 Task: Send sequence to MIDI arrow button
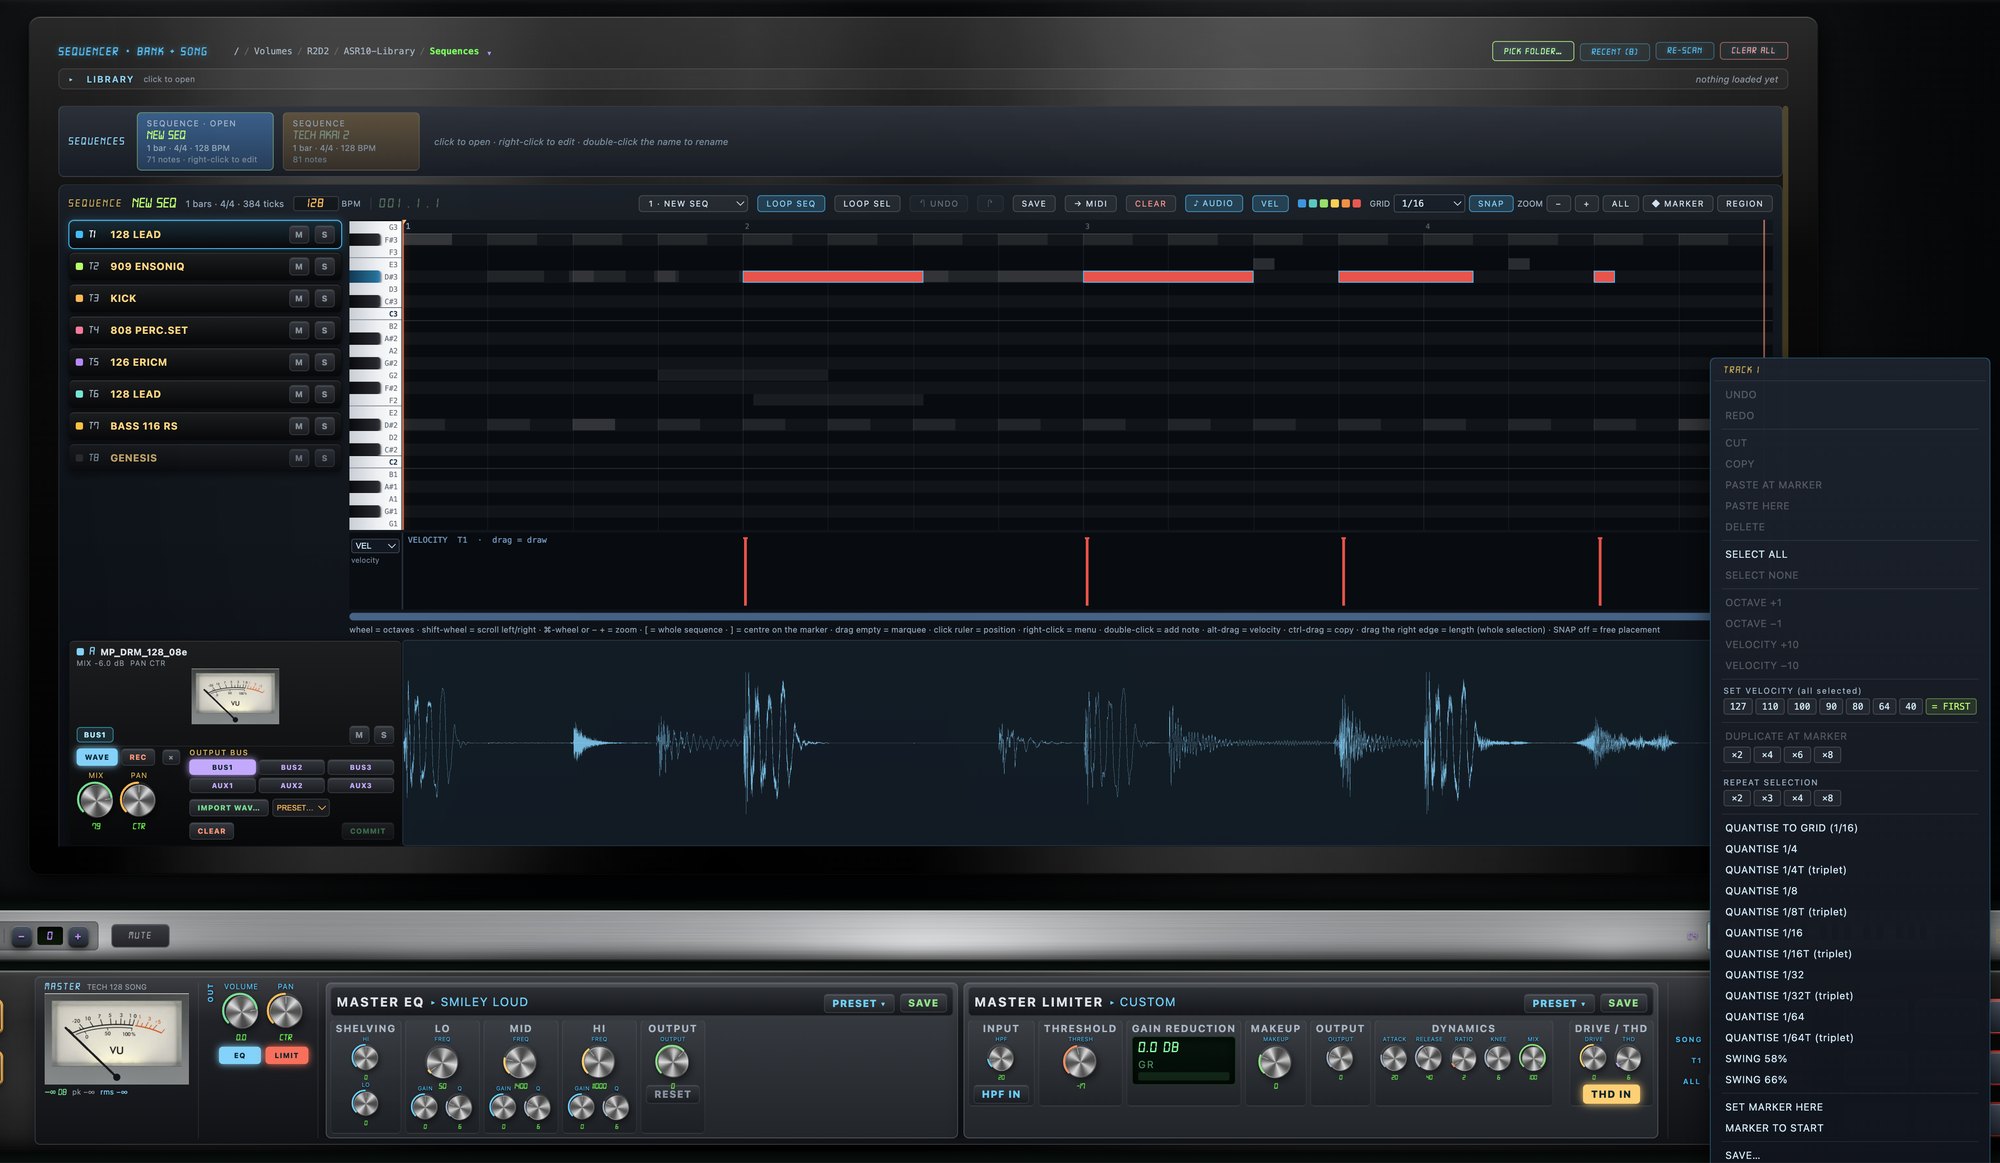(x=1090, y=203)
